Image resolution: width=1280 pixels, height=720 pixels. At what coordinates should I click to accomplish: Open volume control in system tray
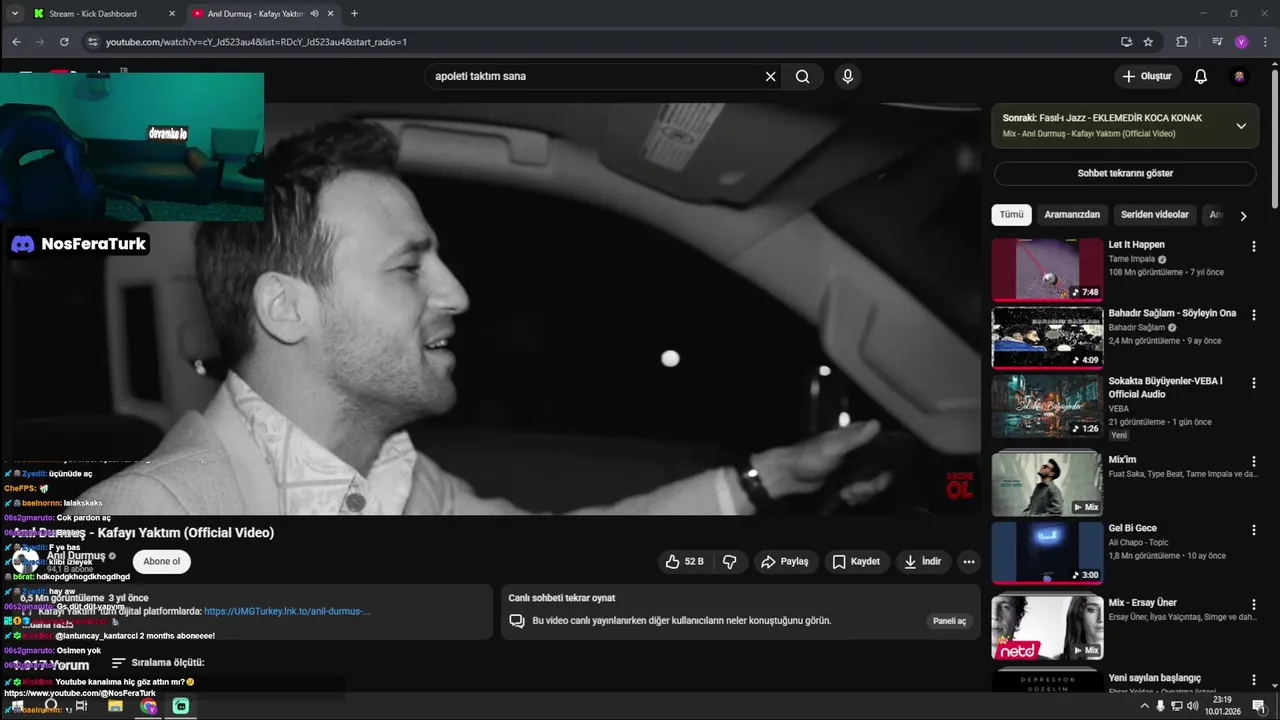[1192, 706]
